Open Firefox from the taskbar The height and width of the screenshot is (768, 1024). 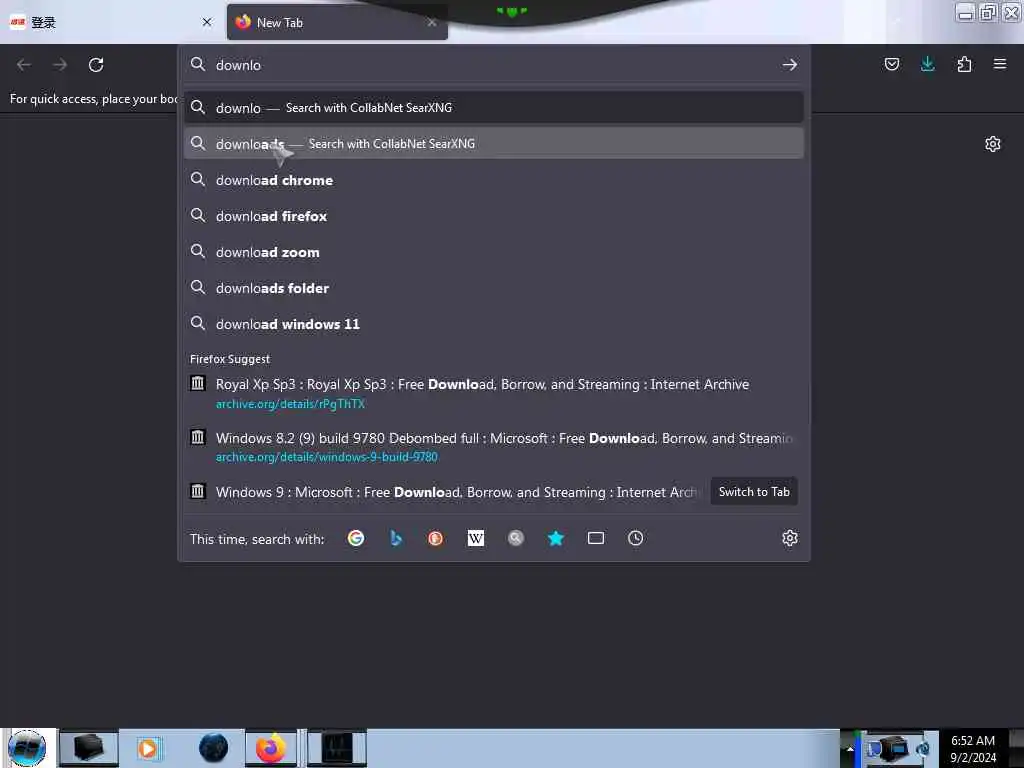click(271, 748)
